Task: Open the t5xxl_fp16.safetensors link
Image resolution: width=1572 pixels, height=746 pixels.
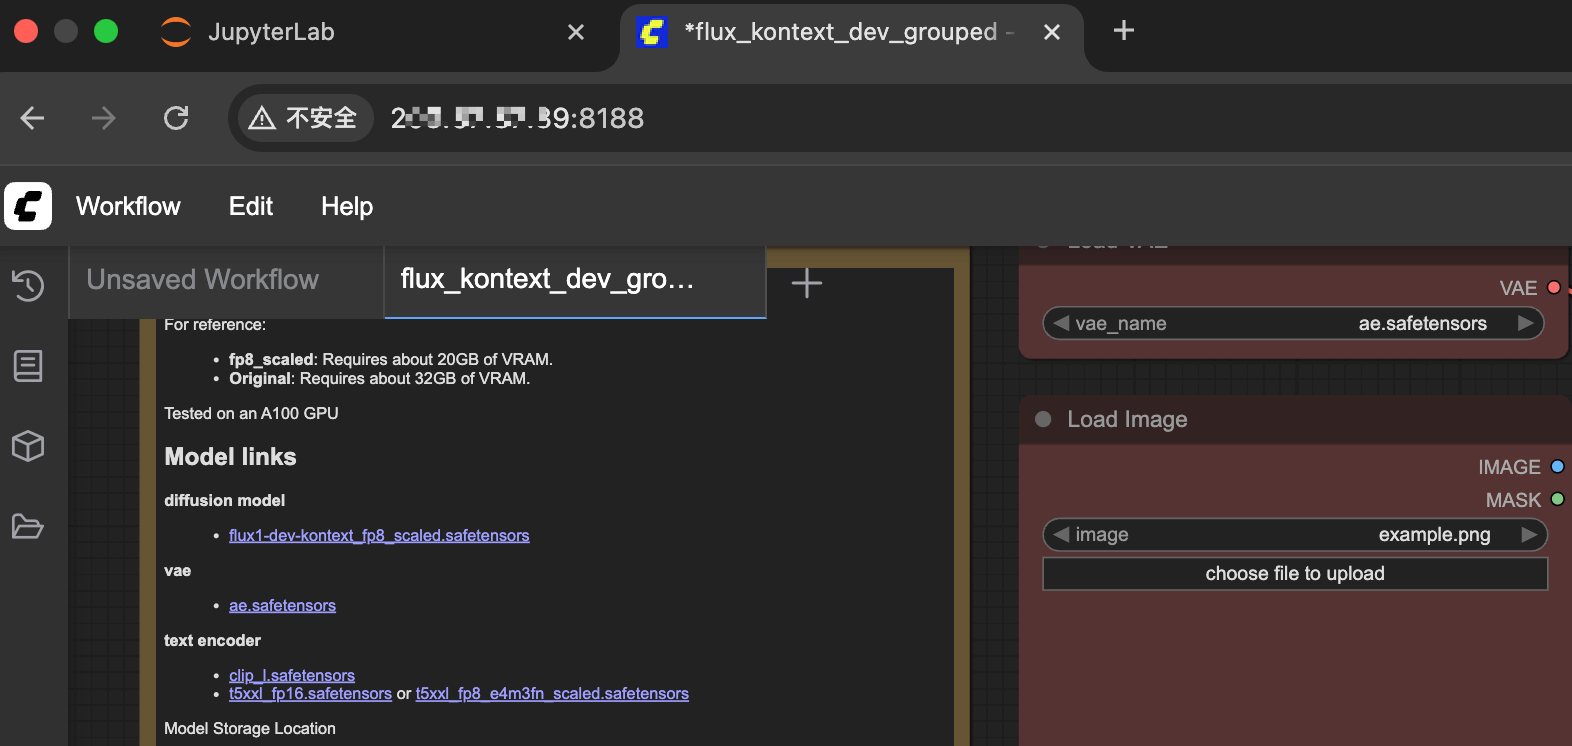Action: click(x=310, y=694)
